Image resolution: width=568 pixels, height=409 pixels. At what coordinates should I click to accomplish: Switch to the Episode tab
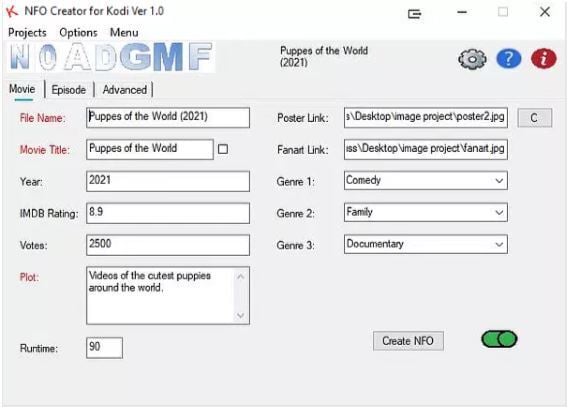click(68, 89)
